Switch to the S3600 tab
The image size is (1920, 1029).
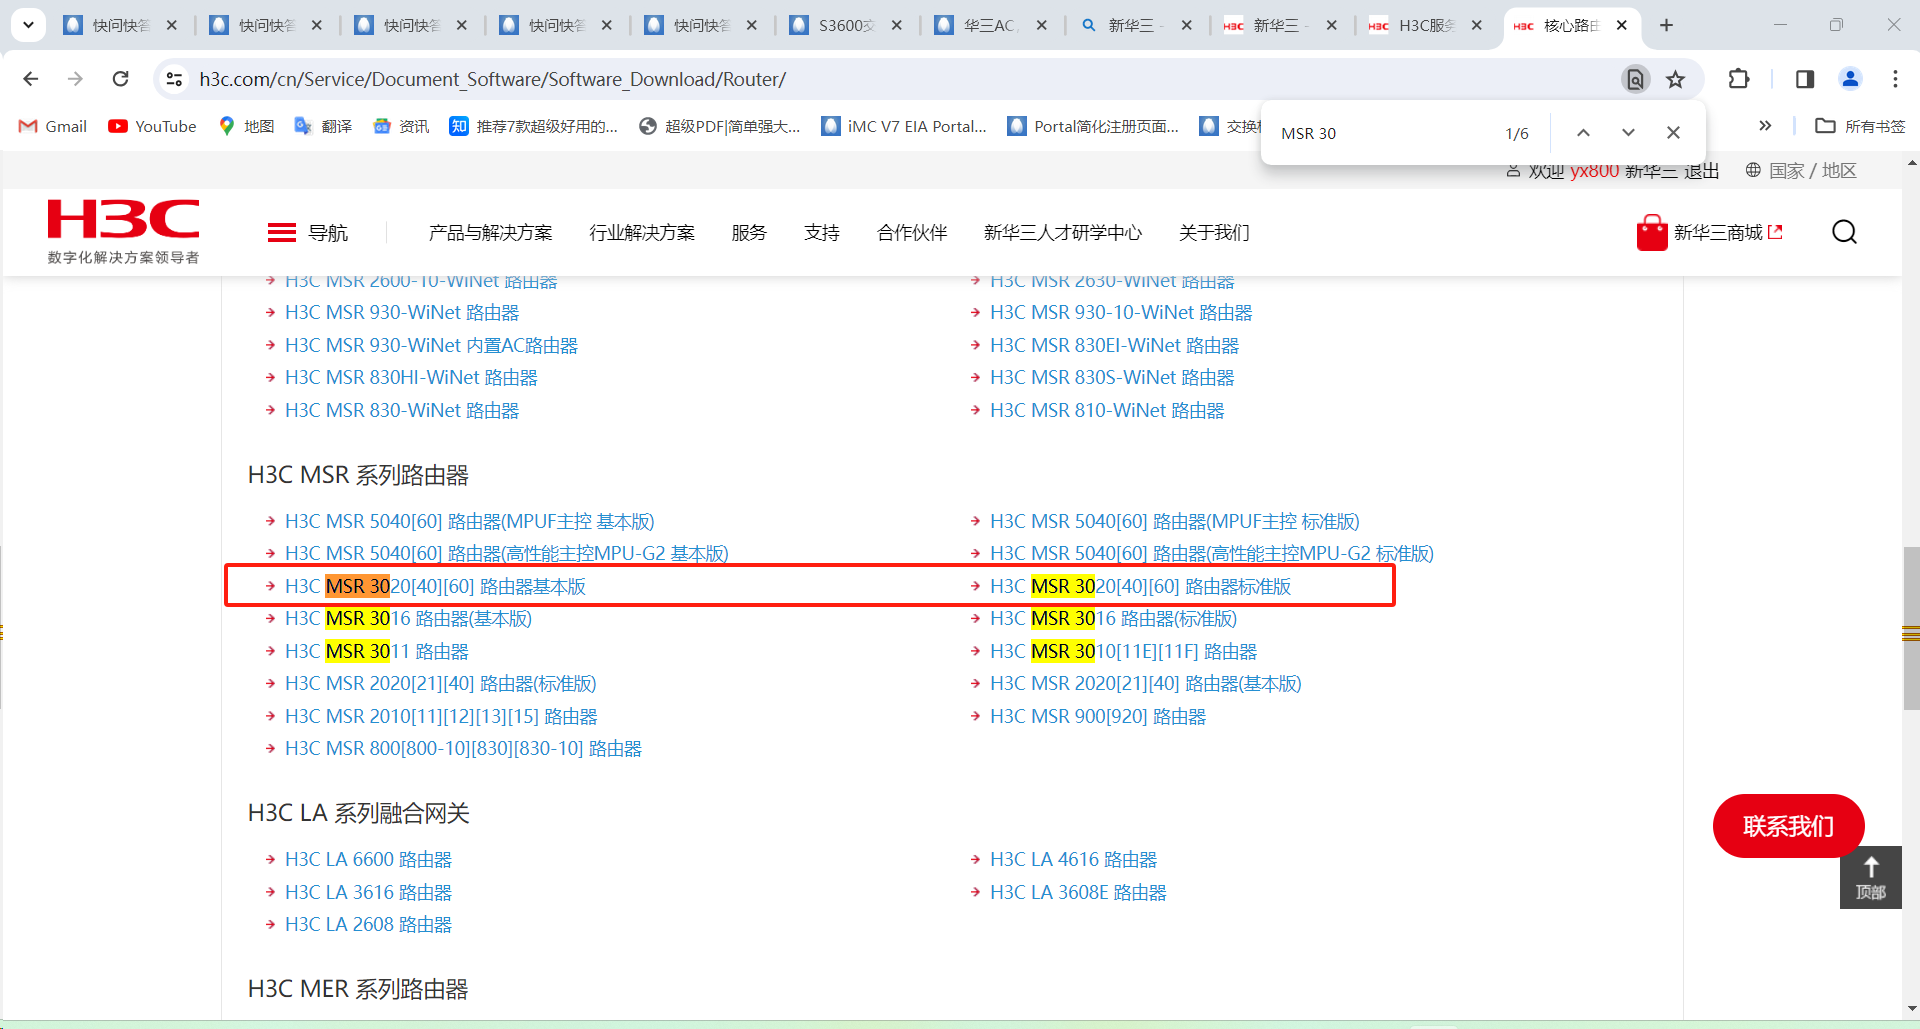846,25
